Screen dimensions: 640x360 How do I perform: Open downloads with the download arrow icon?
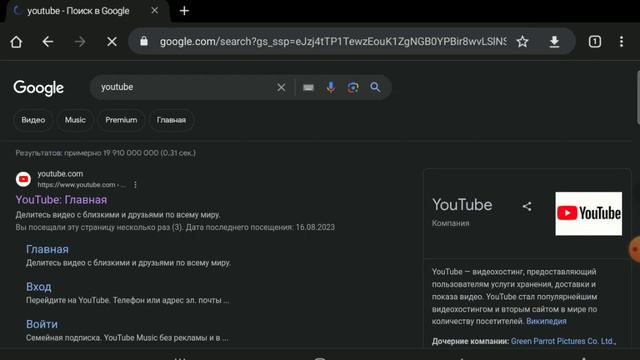point(554,42)
